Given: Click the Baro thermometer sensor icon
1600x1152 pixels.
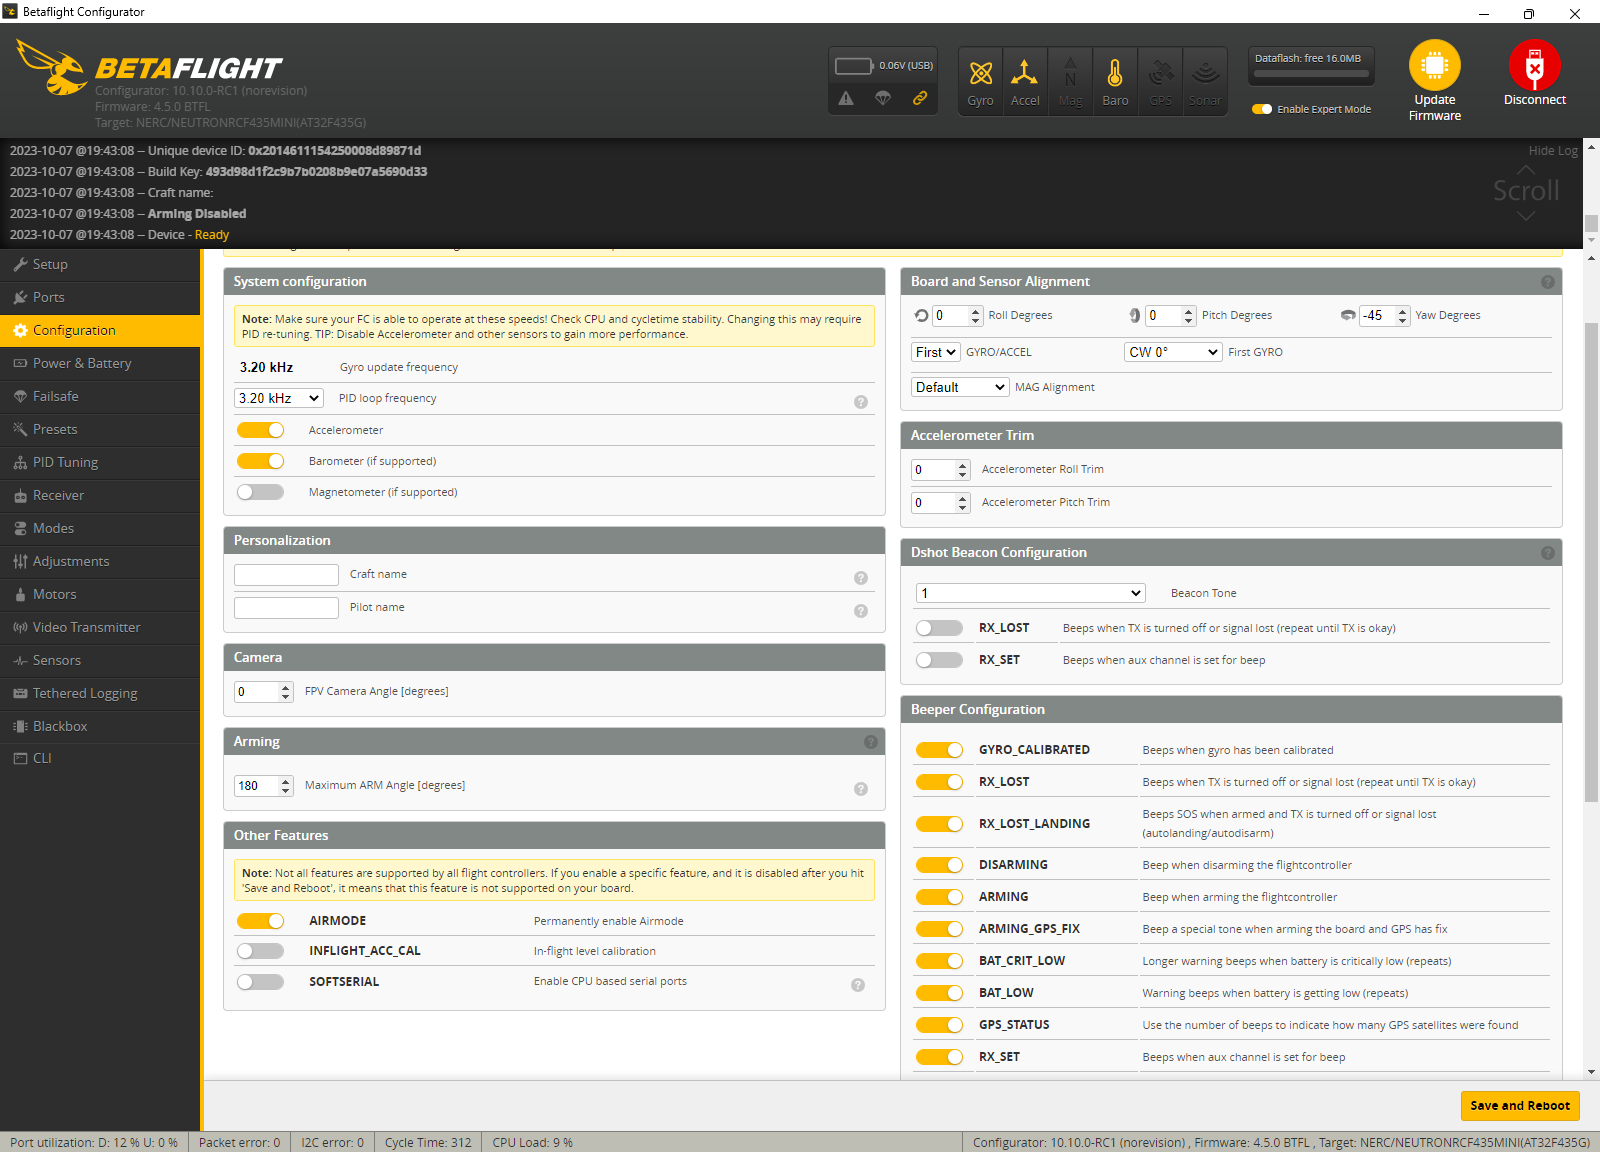Looking at the screenshot, I should (1115, 74).
